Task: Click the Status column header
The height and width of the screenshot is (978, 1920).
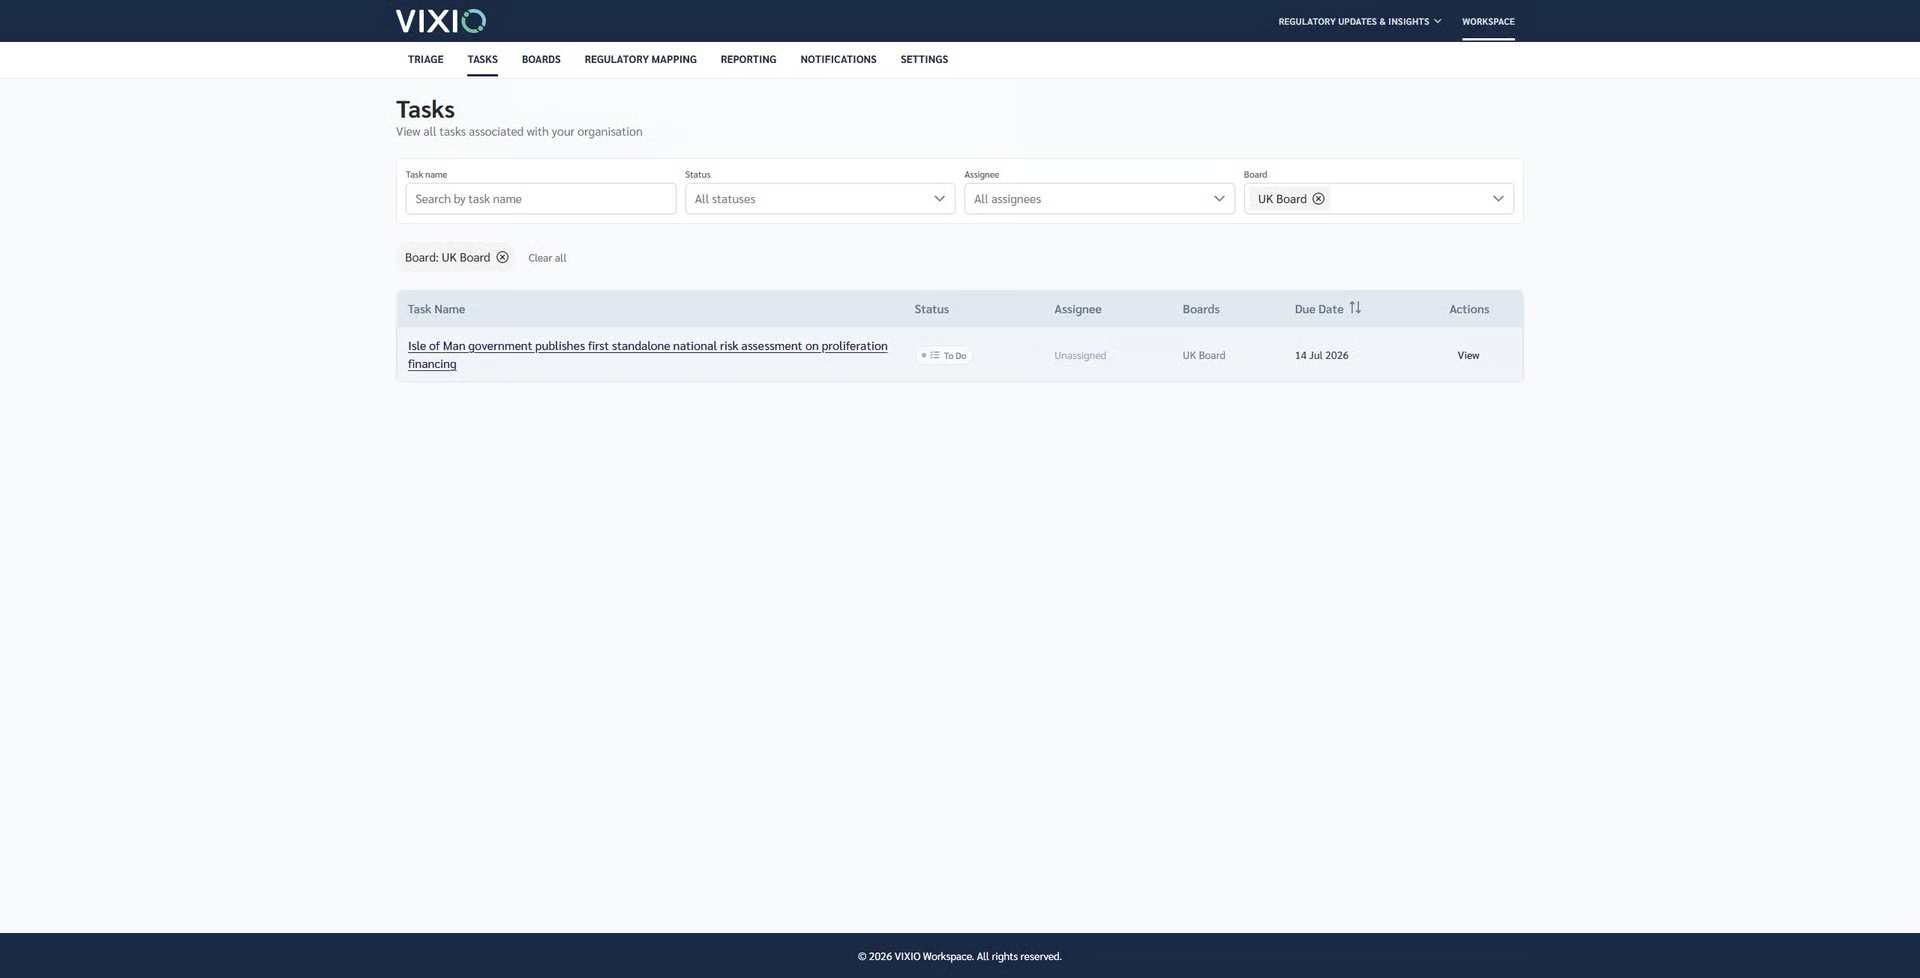Action: 932,309
